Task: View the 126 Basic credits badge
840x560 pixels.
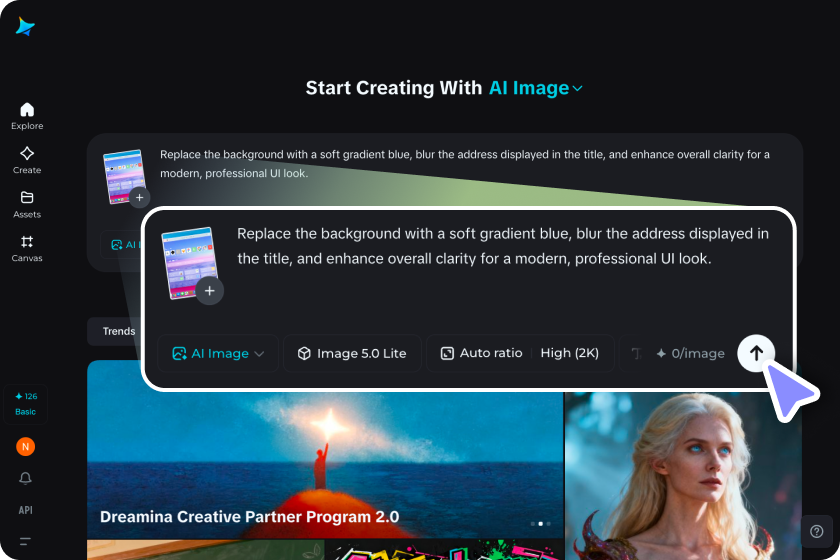Action: [x=25, y=404]
